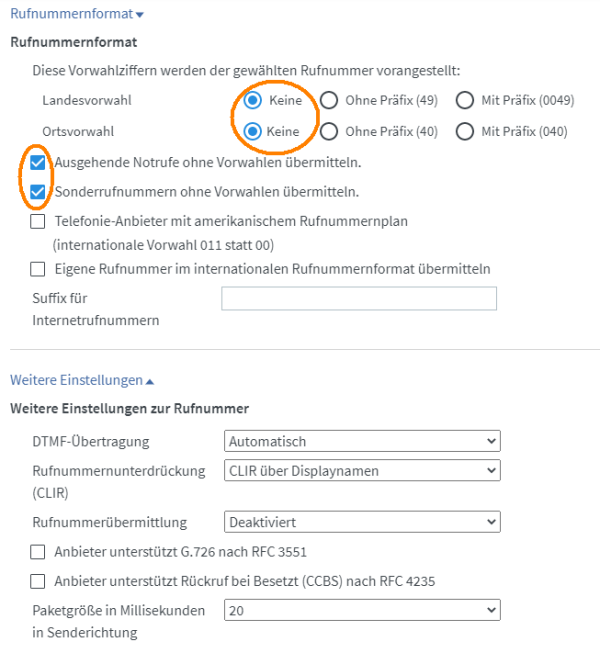Open the DTMF-Übertragung dropdown
This screenshot has width=600, height=653.
pos(362,441)
